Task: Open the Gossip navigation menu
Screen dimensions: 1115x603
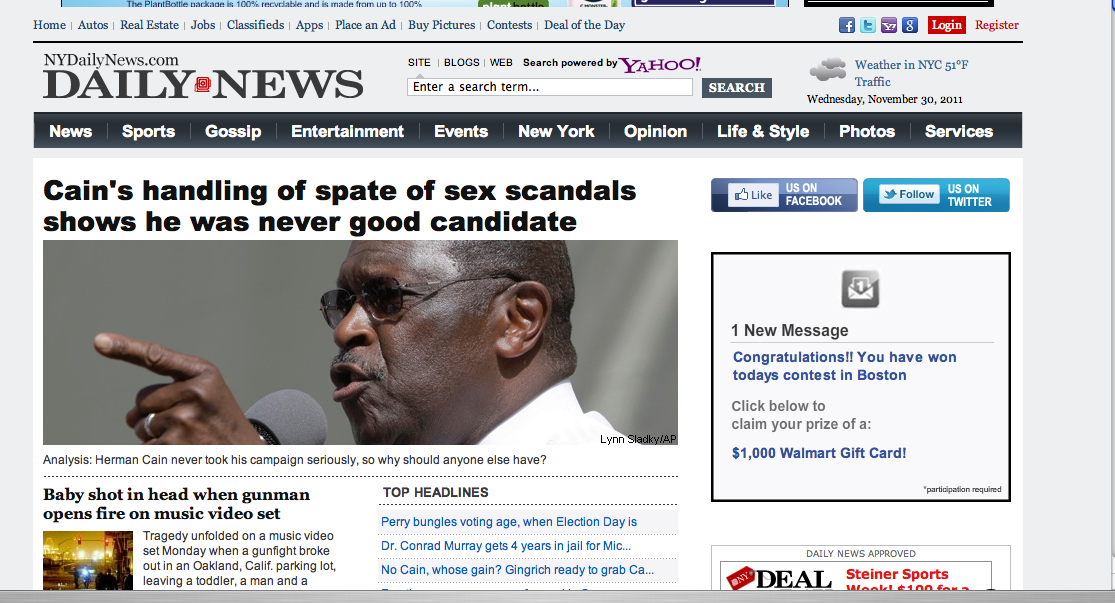Action: coord(233,132)
